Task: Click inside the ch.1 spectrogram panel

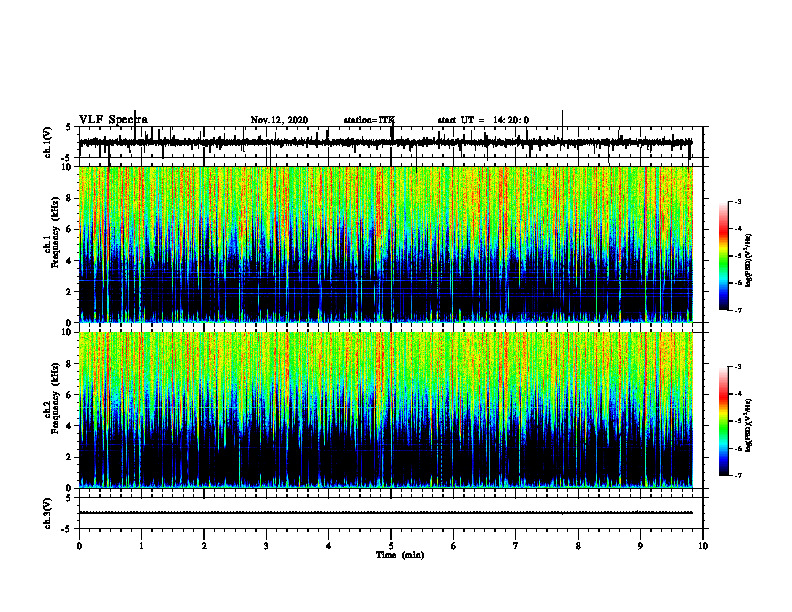Action: 385,244
